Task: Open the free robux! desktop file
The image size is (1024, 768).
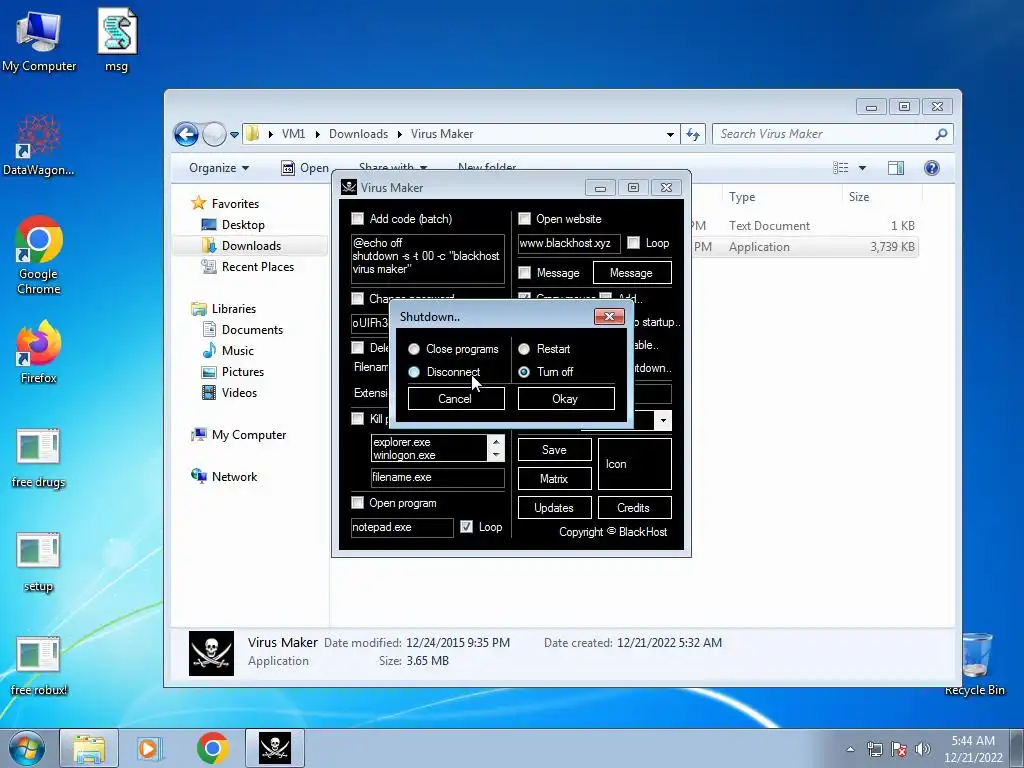Action: pos(39,665)
